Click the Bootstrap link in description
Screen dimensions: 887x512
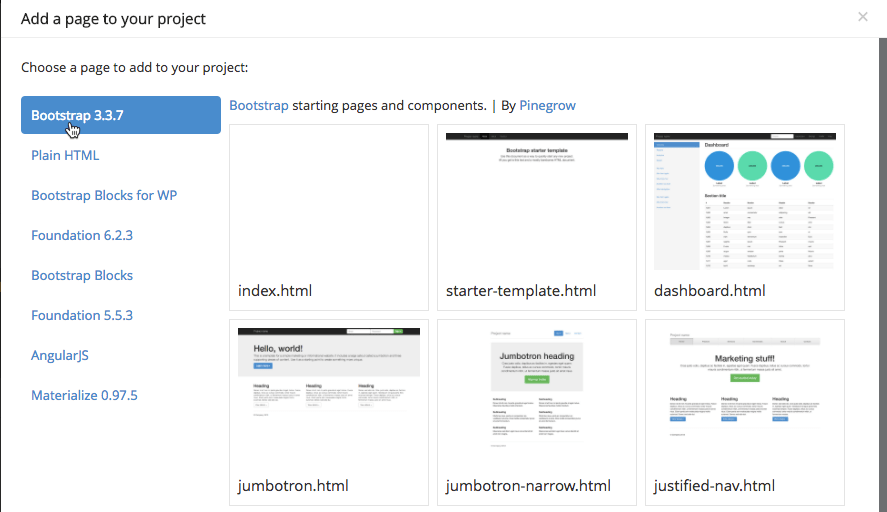click(x=258, y=105)
